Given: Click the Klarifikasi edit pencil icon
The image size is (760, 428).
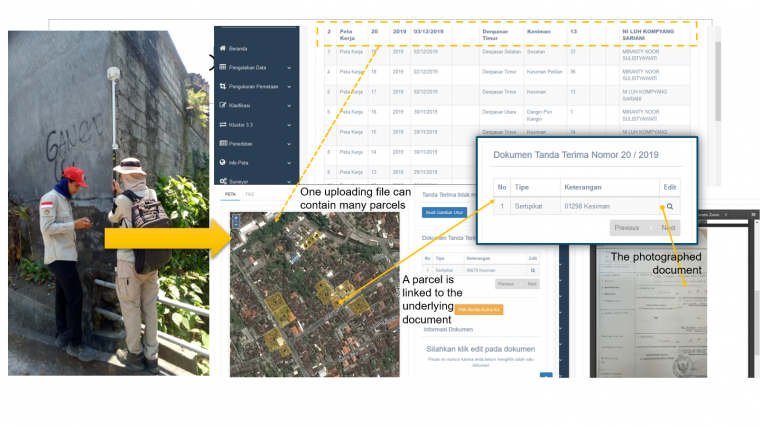Looking at the screenshot, I should click(x=222, y=105).
